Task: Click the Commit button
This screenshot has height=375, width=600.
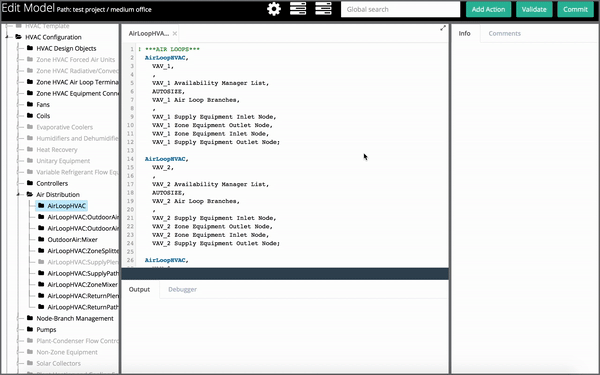Action: (x=575, y=9)
